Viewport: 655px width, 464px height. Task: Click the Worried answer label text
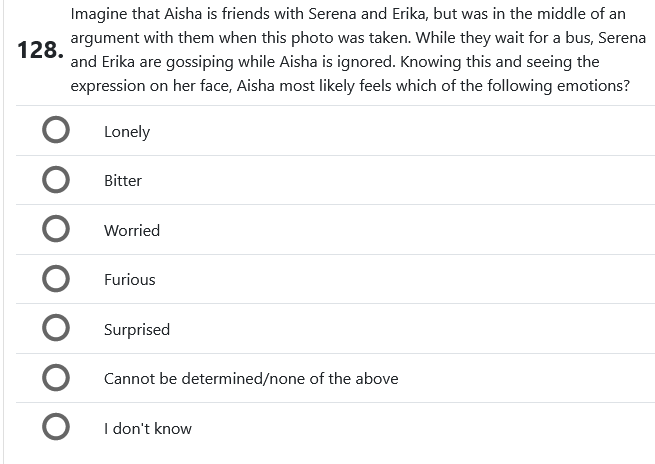tap(132, 230)
